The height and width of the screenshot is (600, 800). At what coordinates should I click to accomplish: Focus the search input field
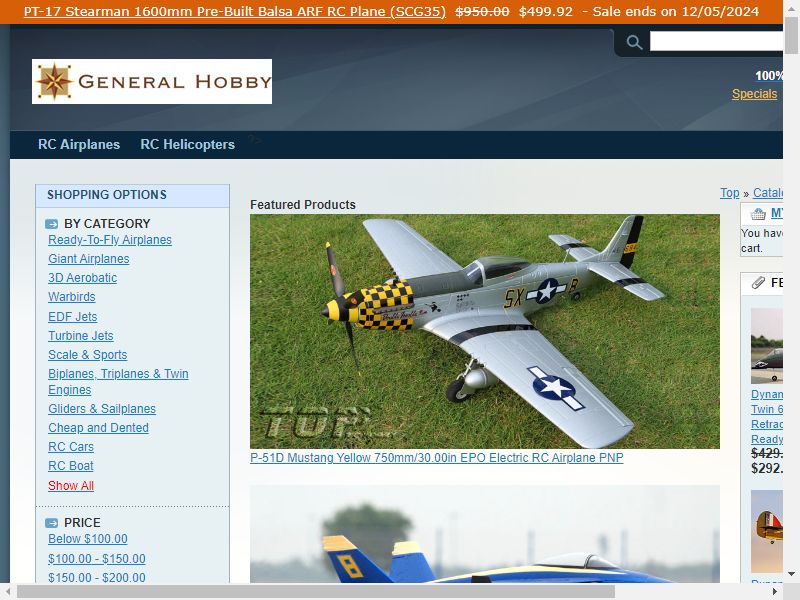point(716,41)
